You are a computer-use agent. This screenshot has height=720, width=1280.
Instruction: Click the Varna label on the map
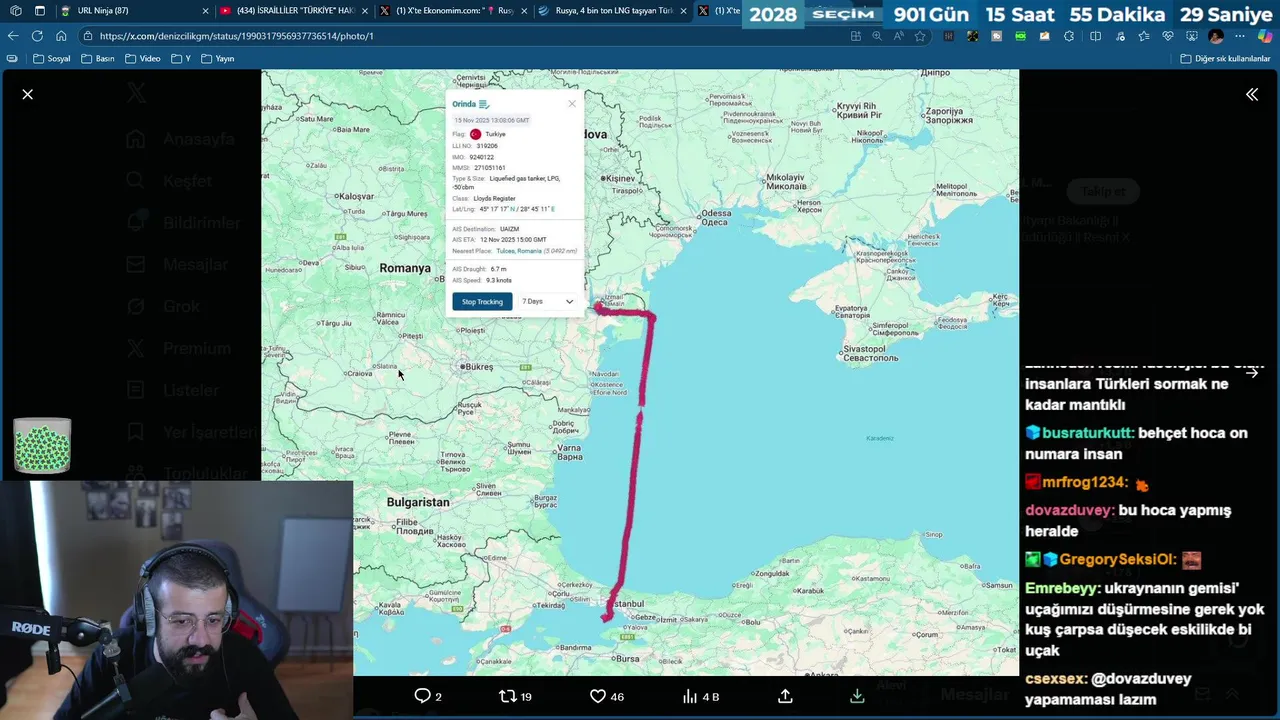tap(569, 452)
